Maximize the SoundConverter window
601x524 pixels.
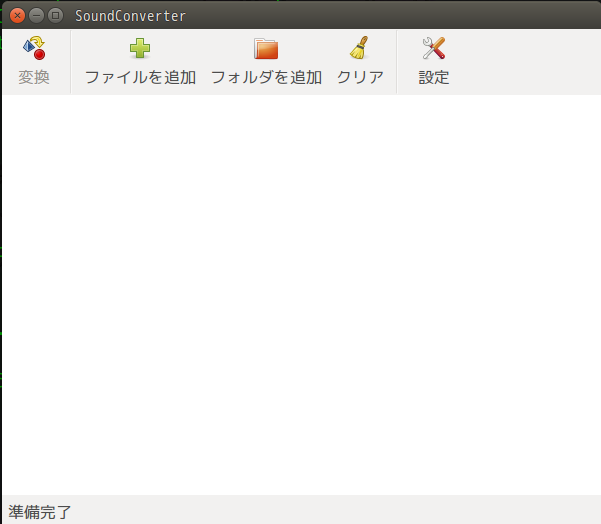[56, 16]
